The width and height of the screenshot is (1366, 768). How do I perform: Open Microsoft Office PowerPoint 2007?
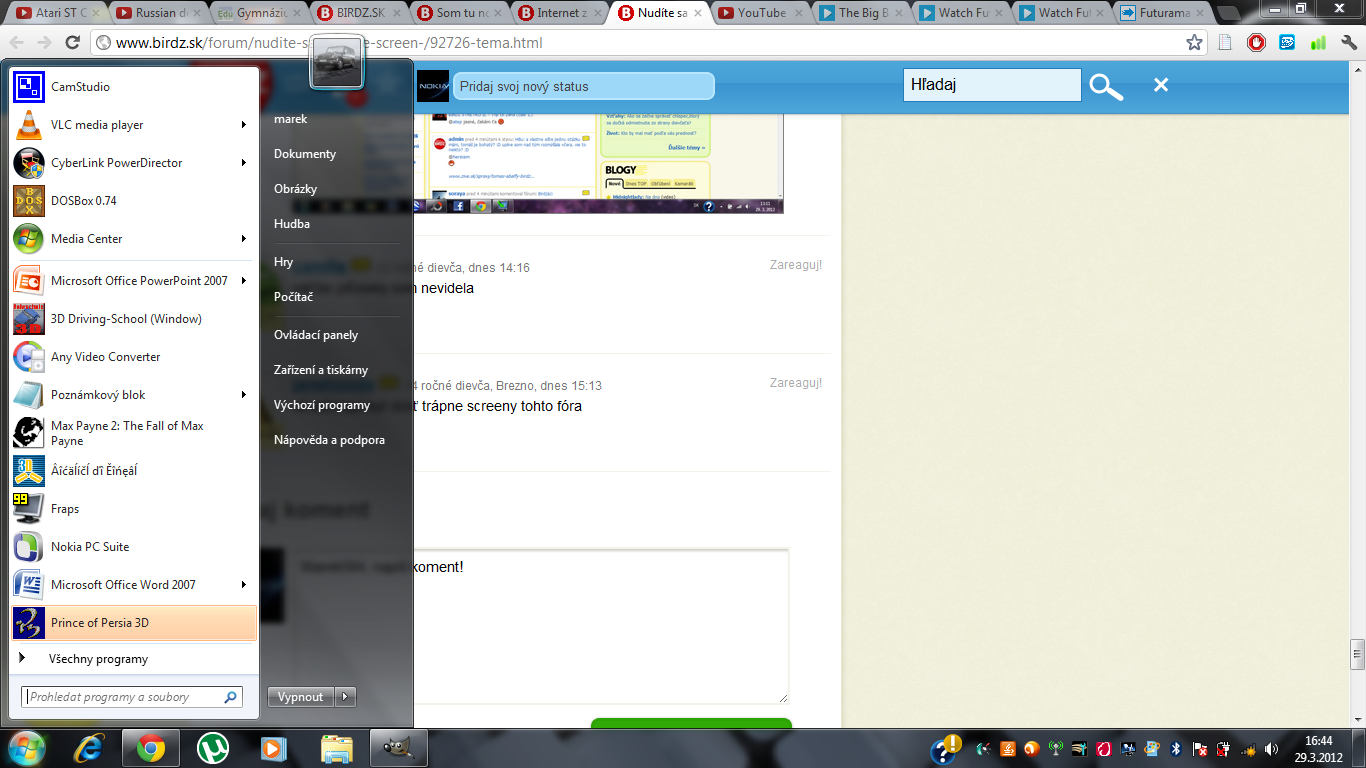tap(134, 281)
